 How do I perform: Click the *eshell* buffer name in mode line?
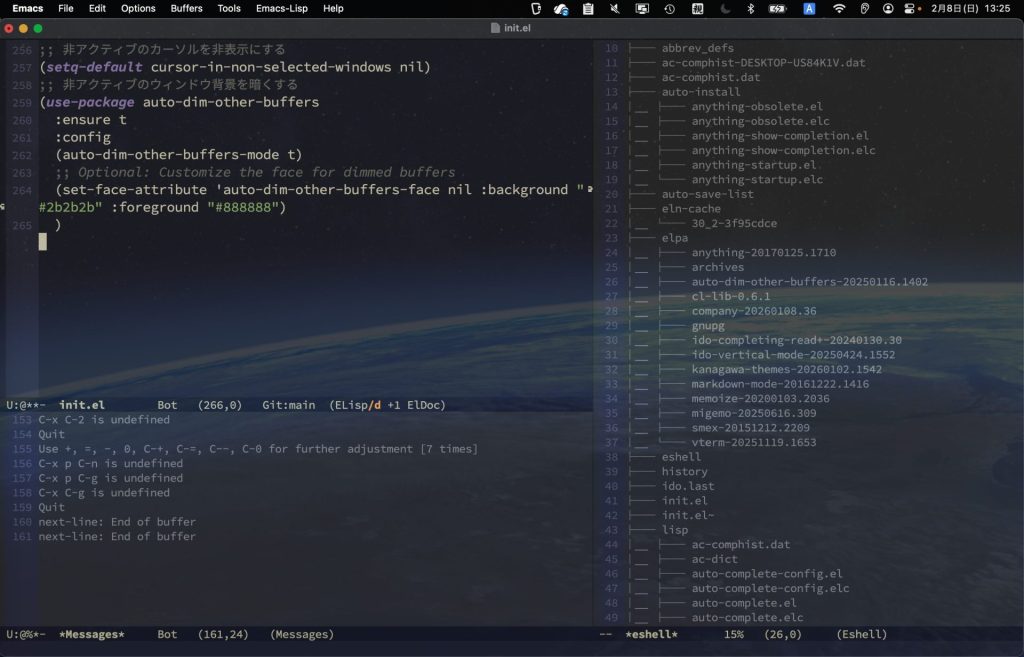pos(651,634)
